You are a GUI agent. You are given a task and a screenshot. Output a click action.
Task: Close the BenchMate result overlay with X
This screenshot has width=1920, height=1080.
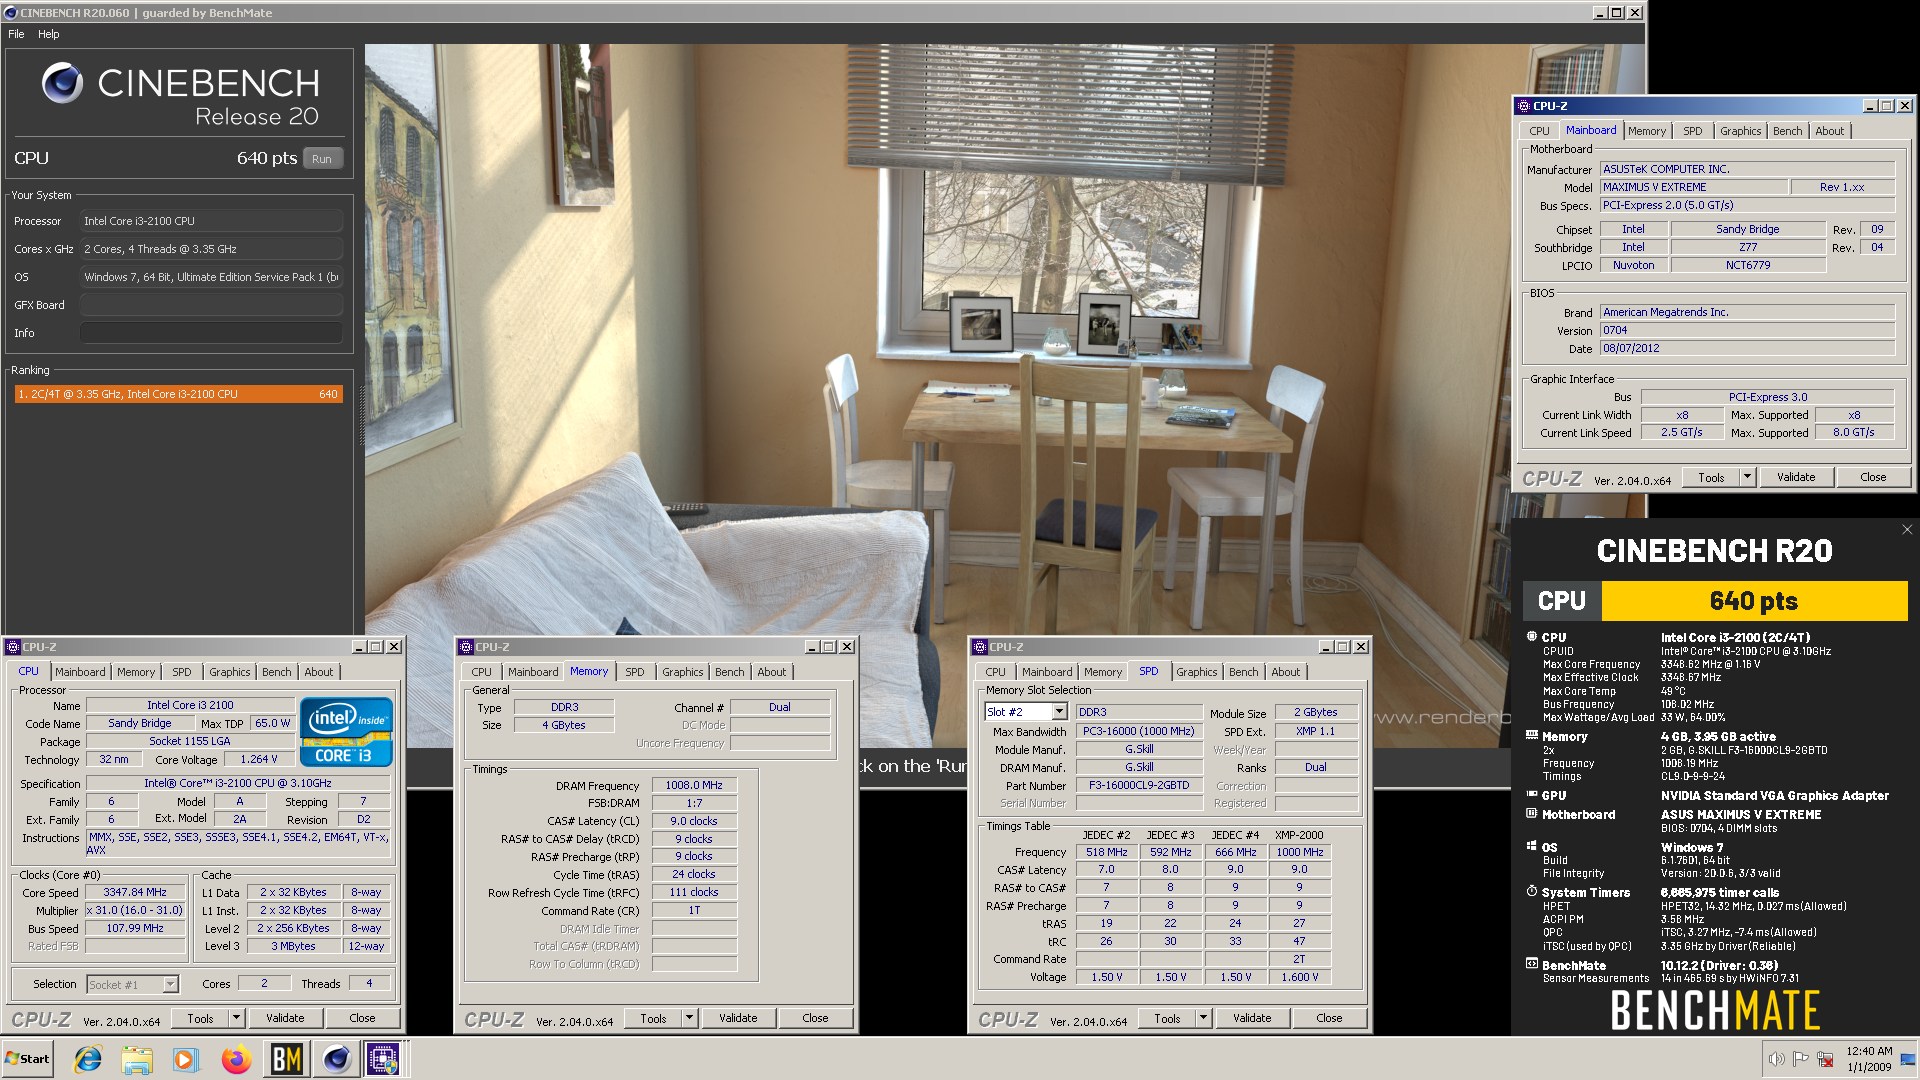point(1906,530)
